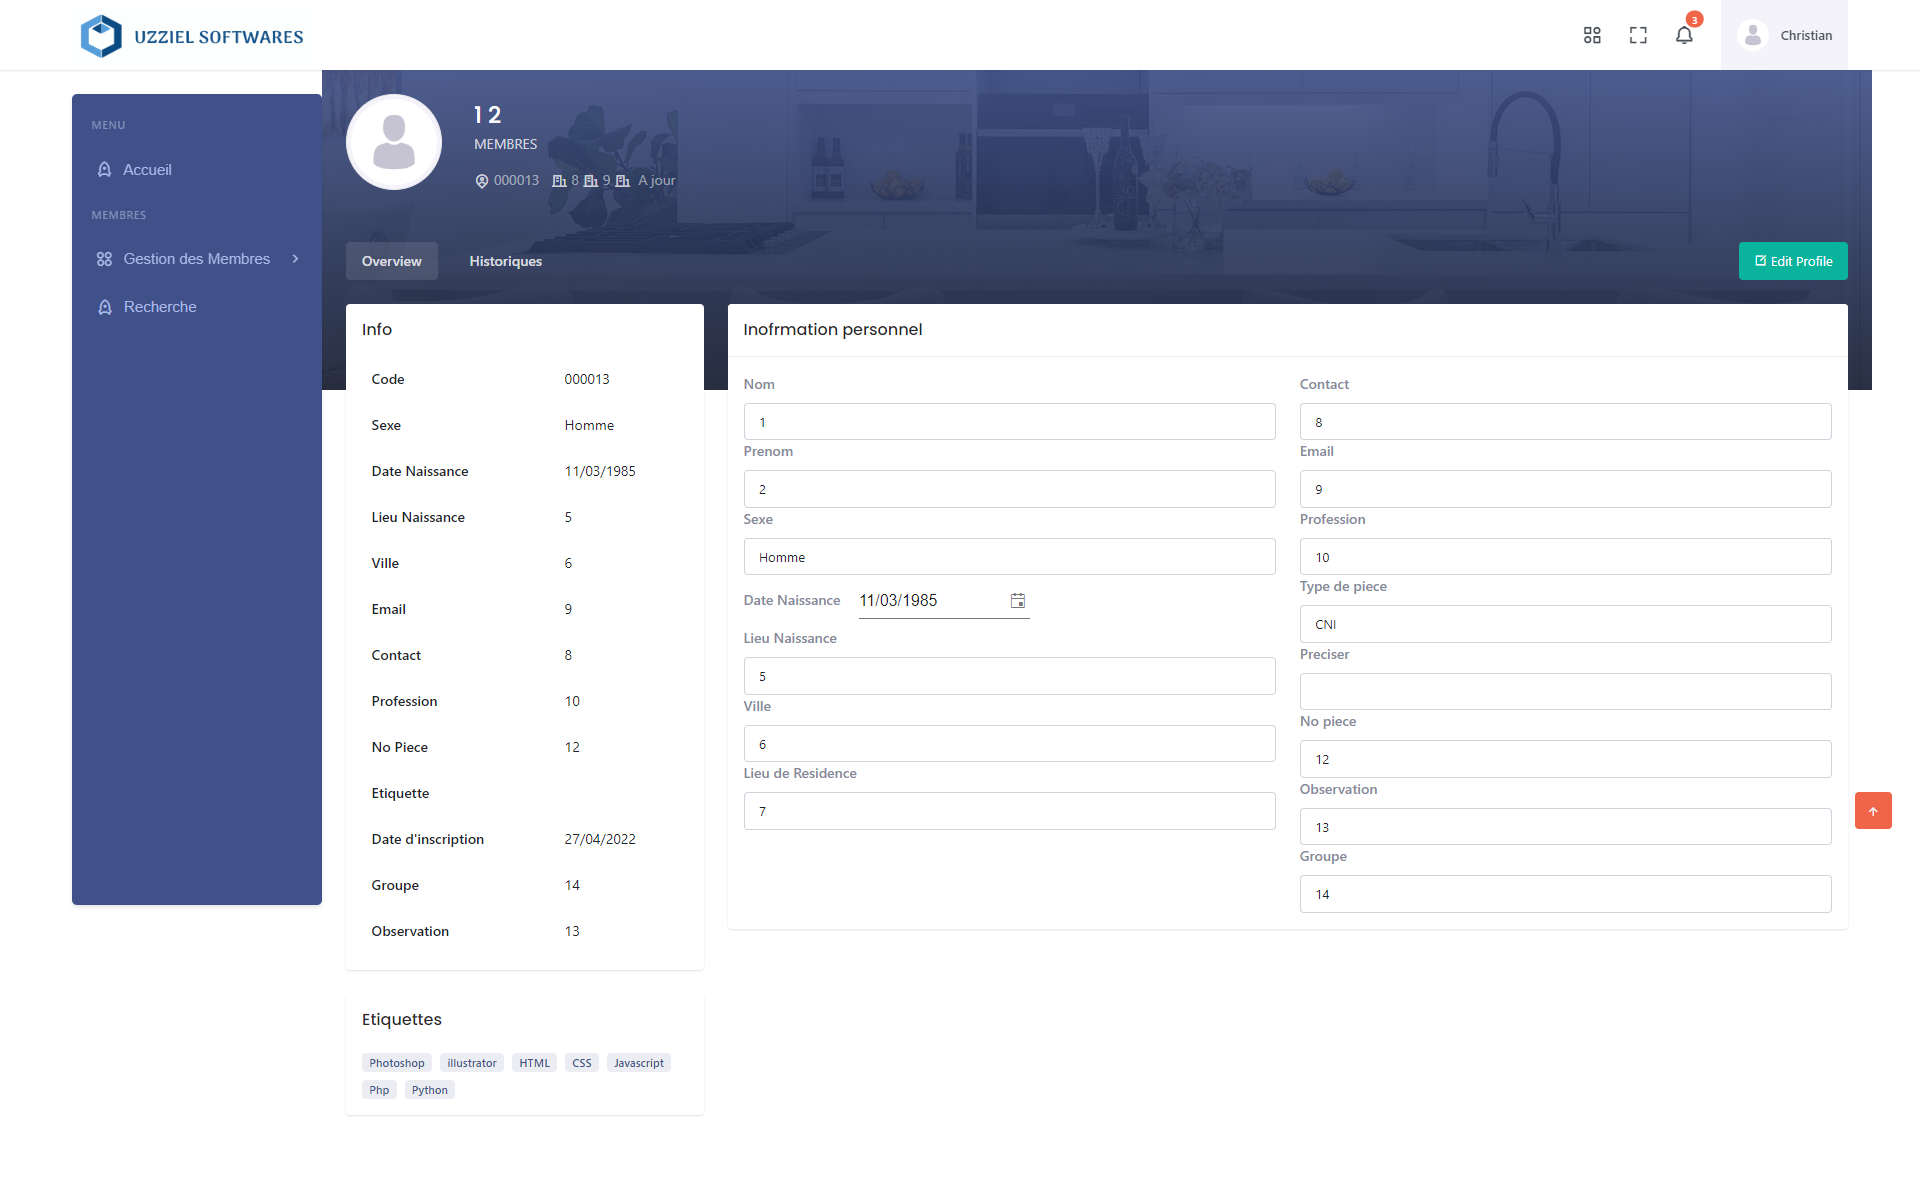Open the Christian user menu
This screenshot has height=1199, width=1920.
coord(1785,36)
